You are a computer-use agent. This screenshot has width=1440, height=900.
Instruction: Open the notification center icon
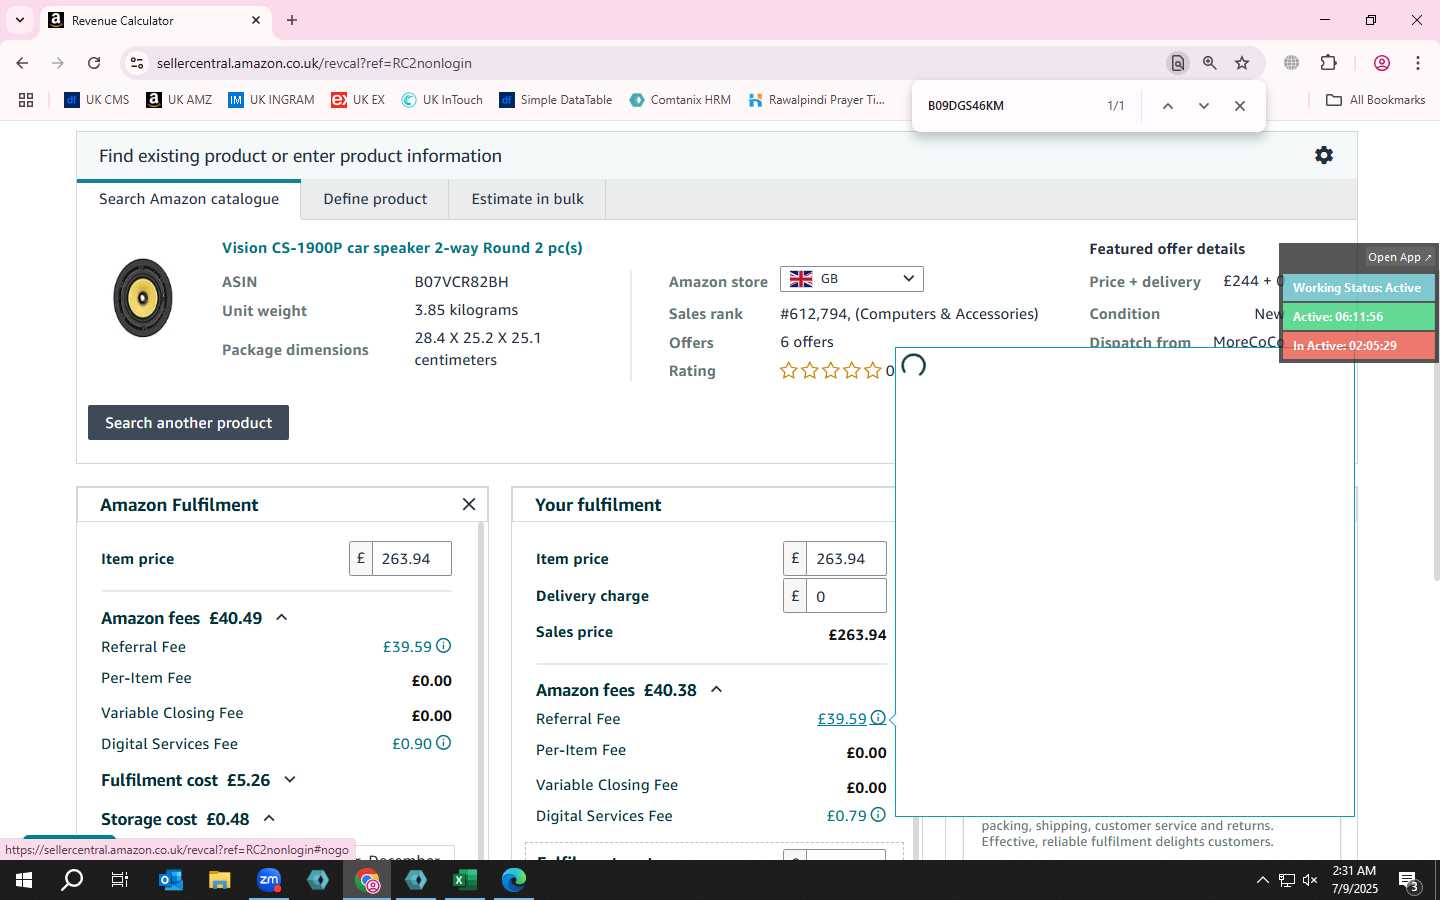tap(1409, 881)
